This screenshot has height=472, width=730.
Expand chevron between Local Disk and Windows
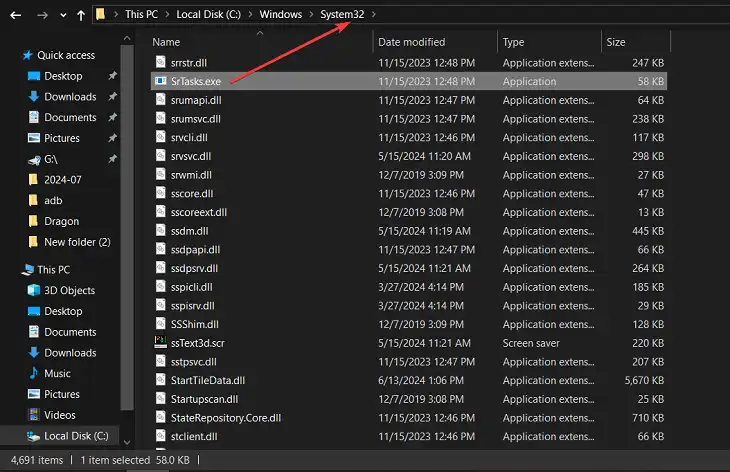pos(250,14)
